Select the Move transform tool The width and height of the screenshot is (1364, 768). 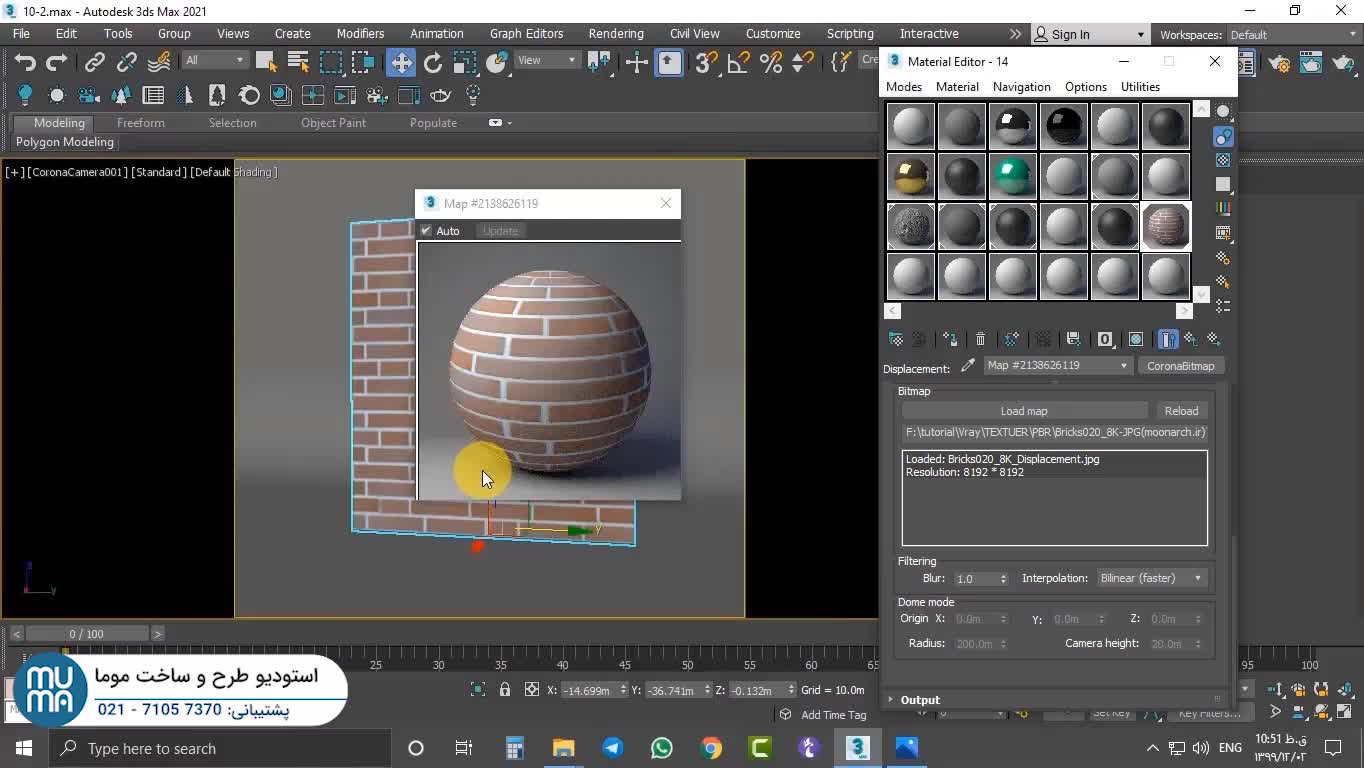point(400,63)
